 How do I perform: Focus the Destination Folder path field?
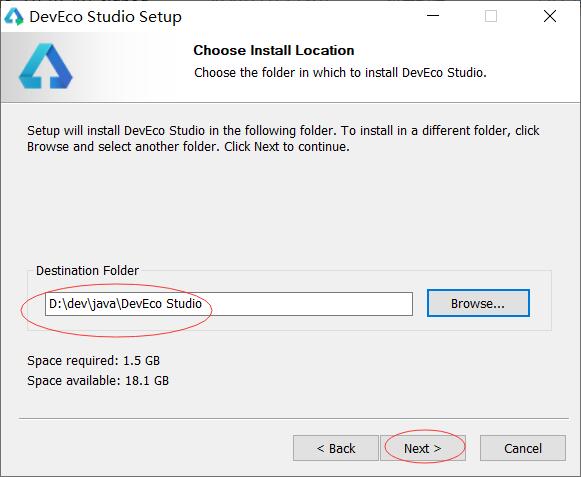[x=229, y=304]
